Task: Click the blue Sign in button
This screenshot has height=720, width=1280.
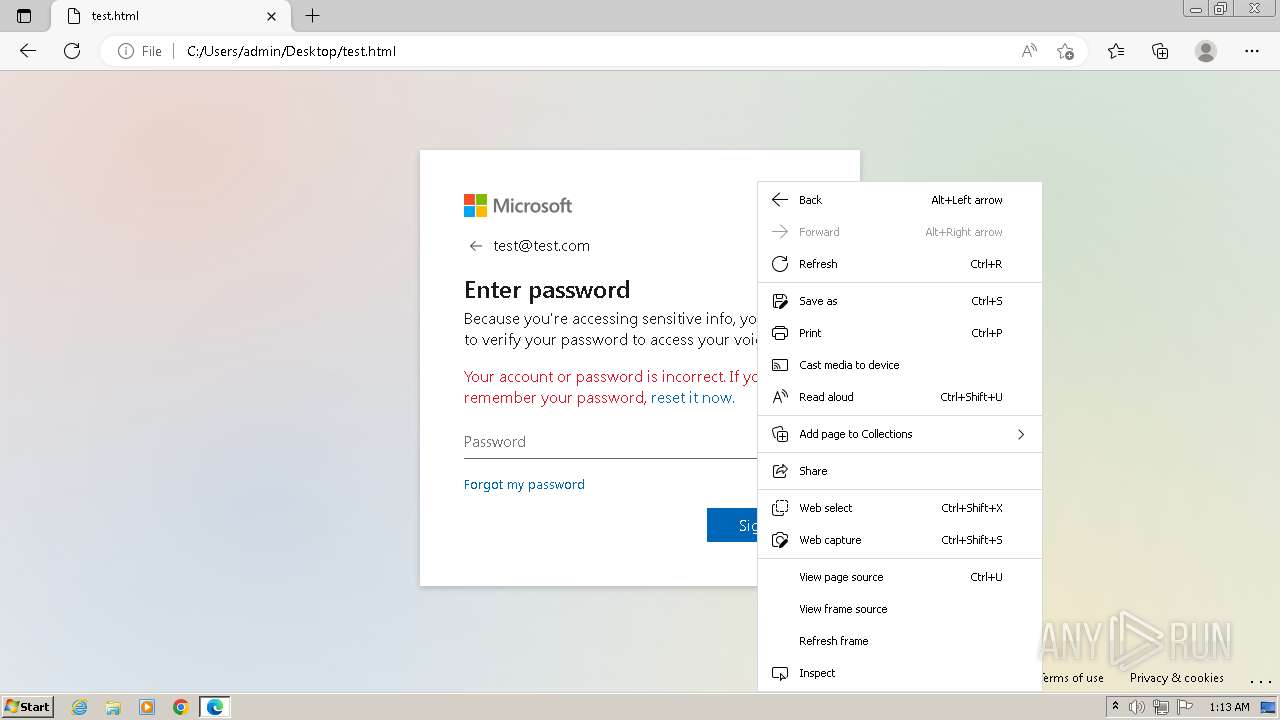Action: [x=732, y=525]
